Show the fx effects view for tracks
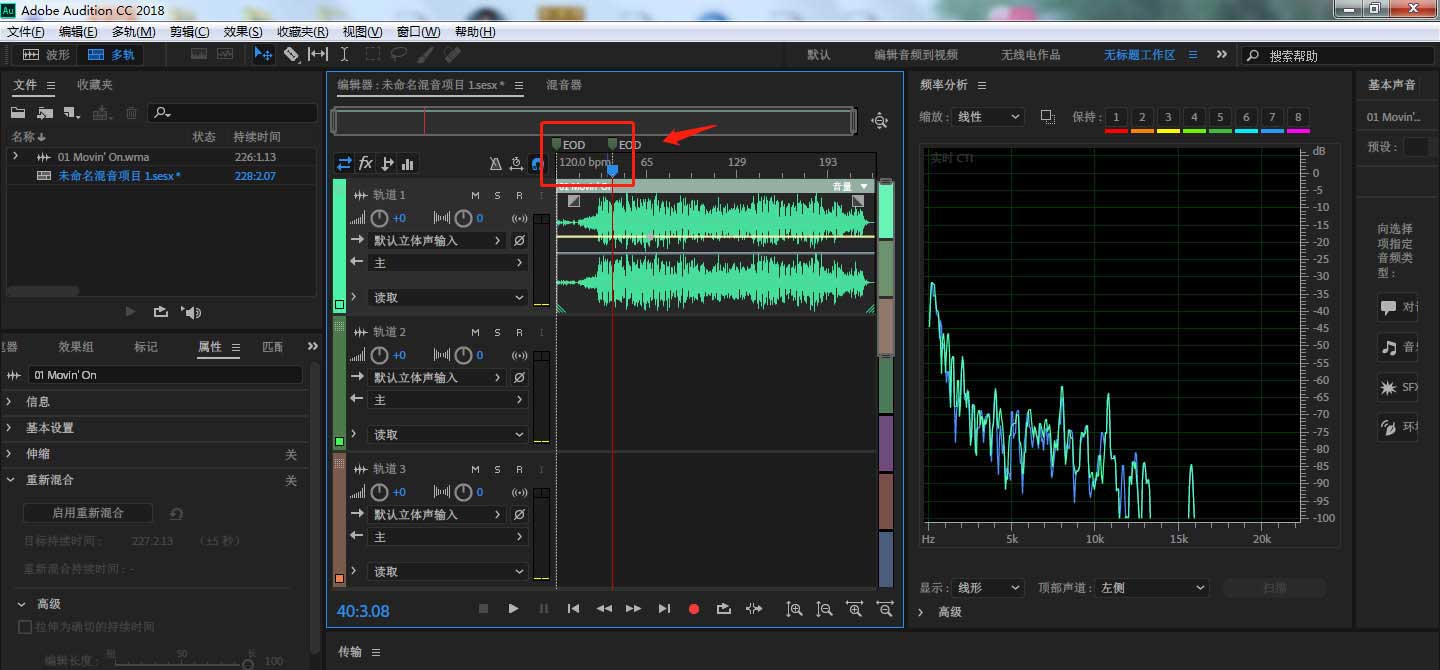 pos(366,164)
